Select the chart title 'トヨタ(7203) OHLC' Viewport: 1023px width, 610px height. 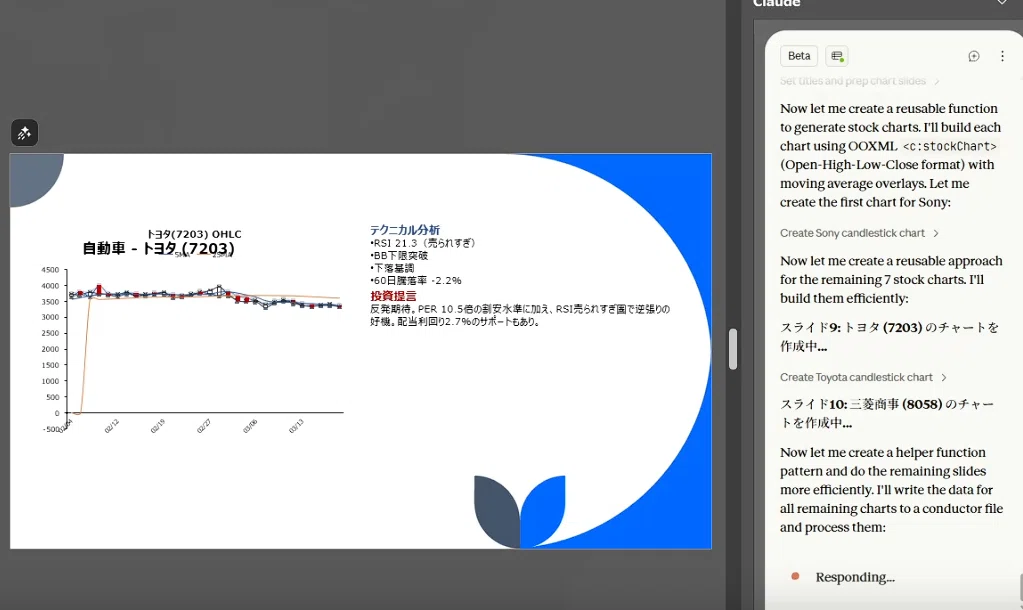194,234
